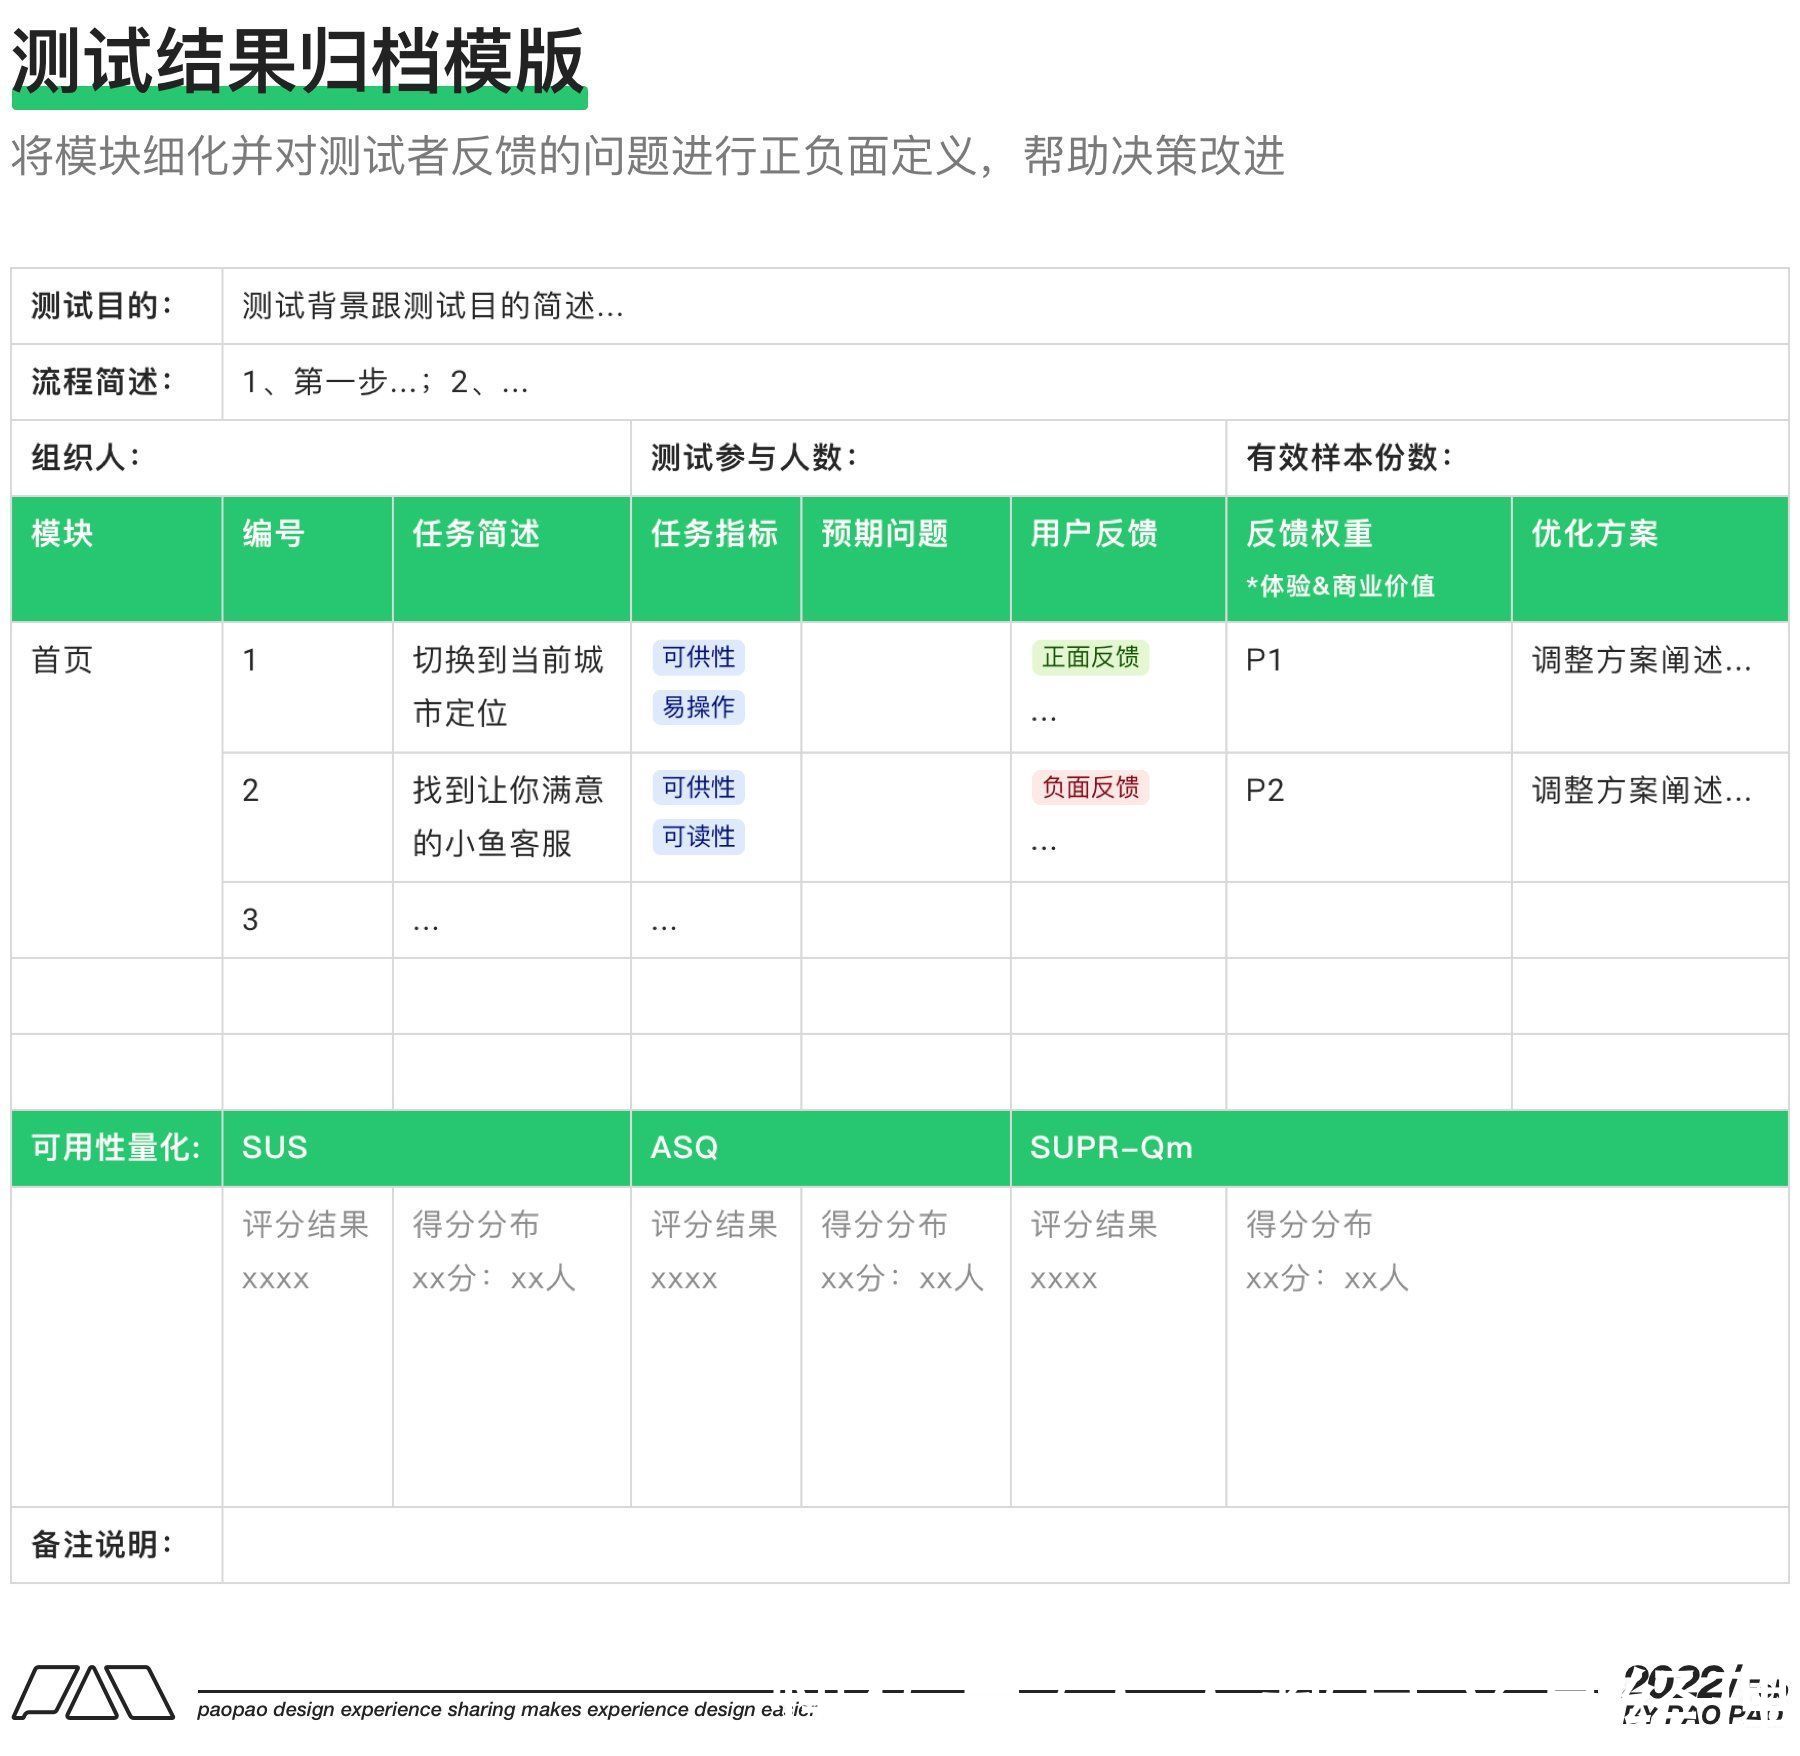This screenshot has height=1756, width=1800.
Task: Click the 任务简述 column header
Action: coord(512,558)
